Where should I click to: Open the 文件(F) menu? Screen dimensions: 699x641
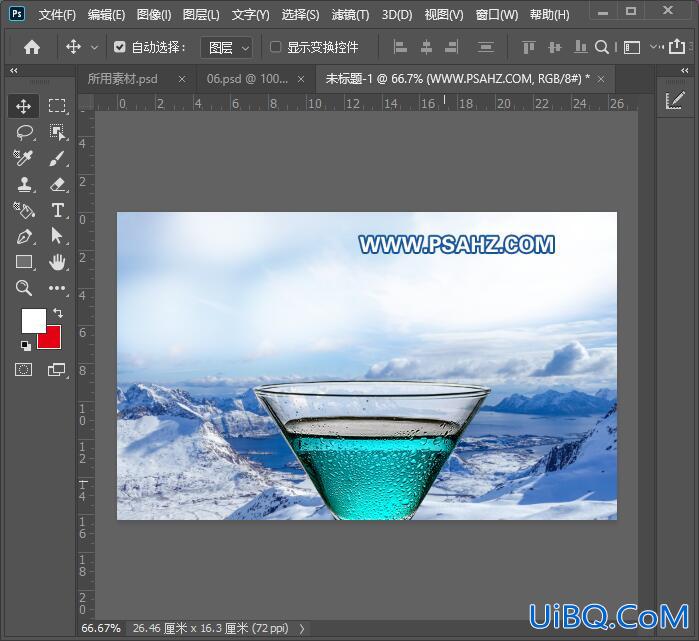57,15
